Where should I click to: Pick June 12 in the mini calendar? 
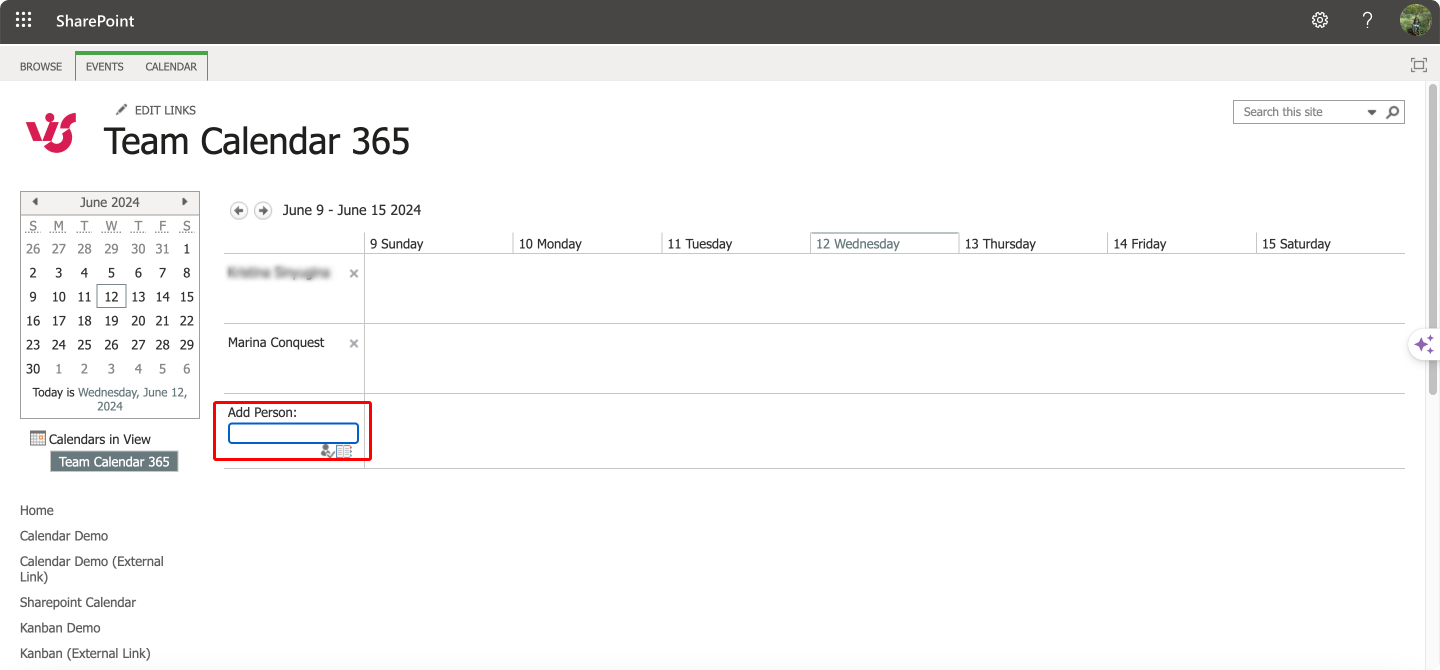point(111,297)
